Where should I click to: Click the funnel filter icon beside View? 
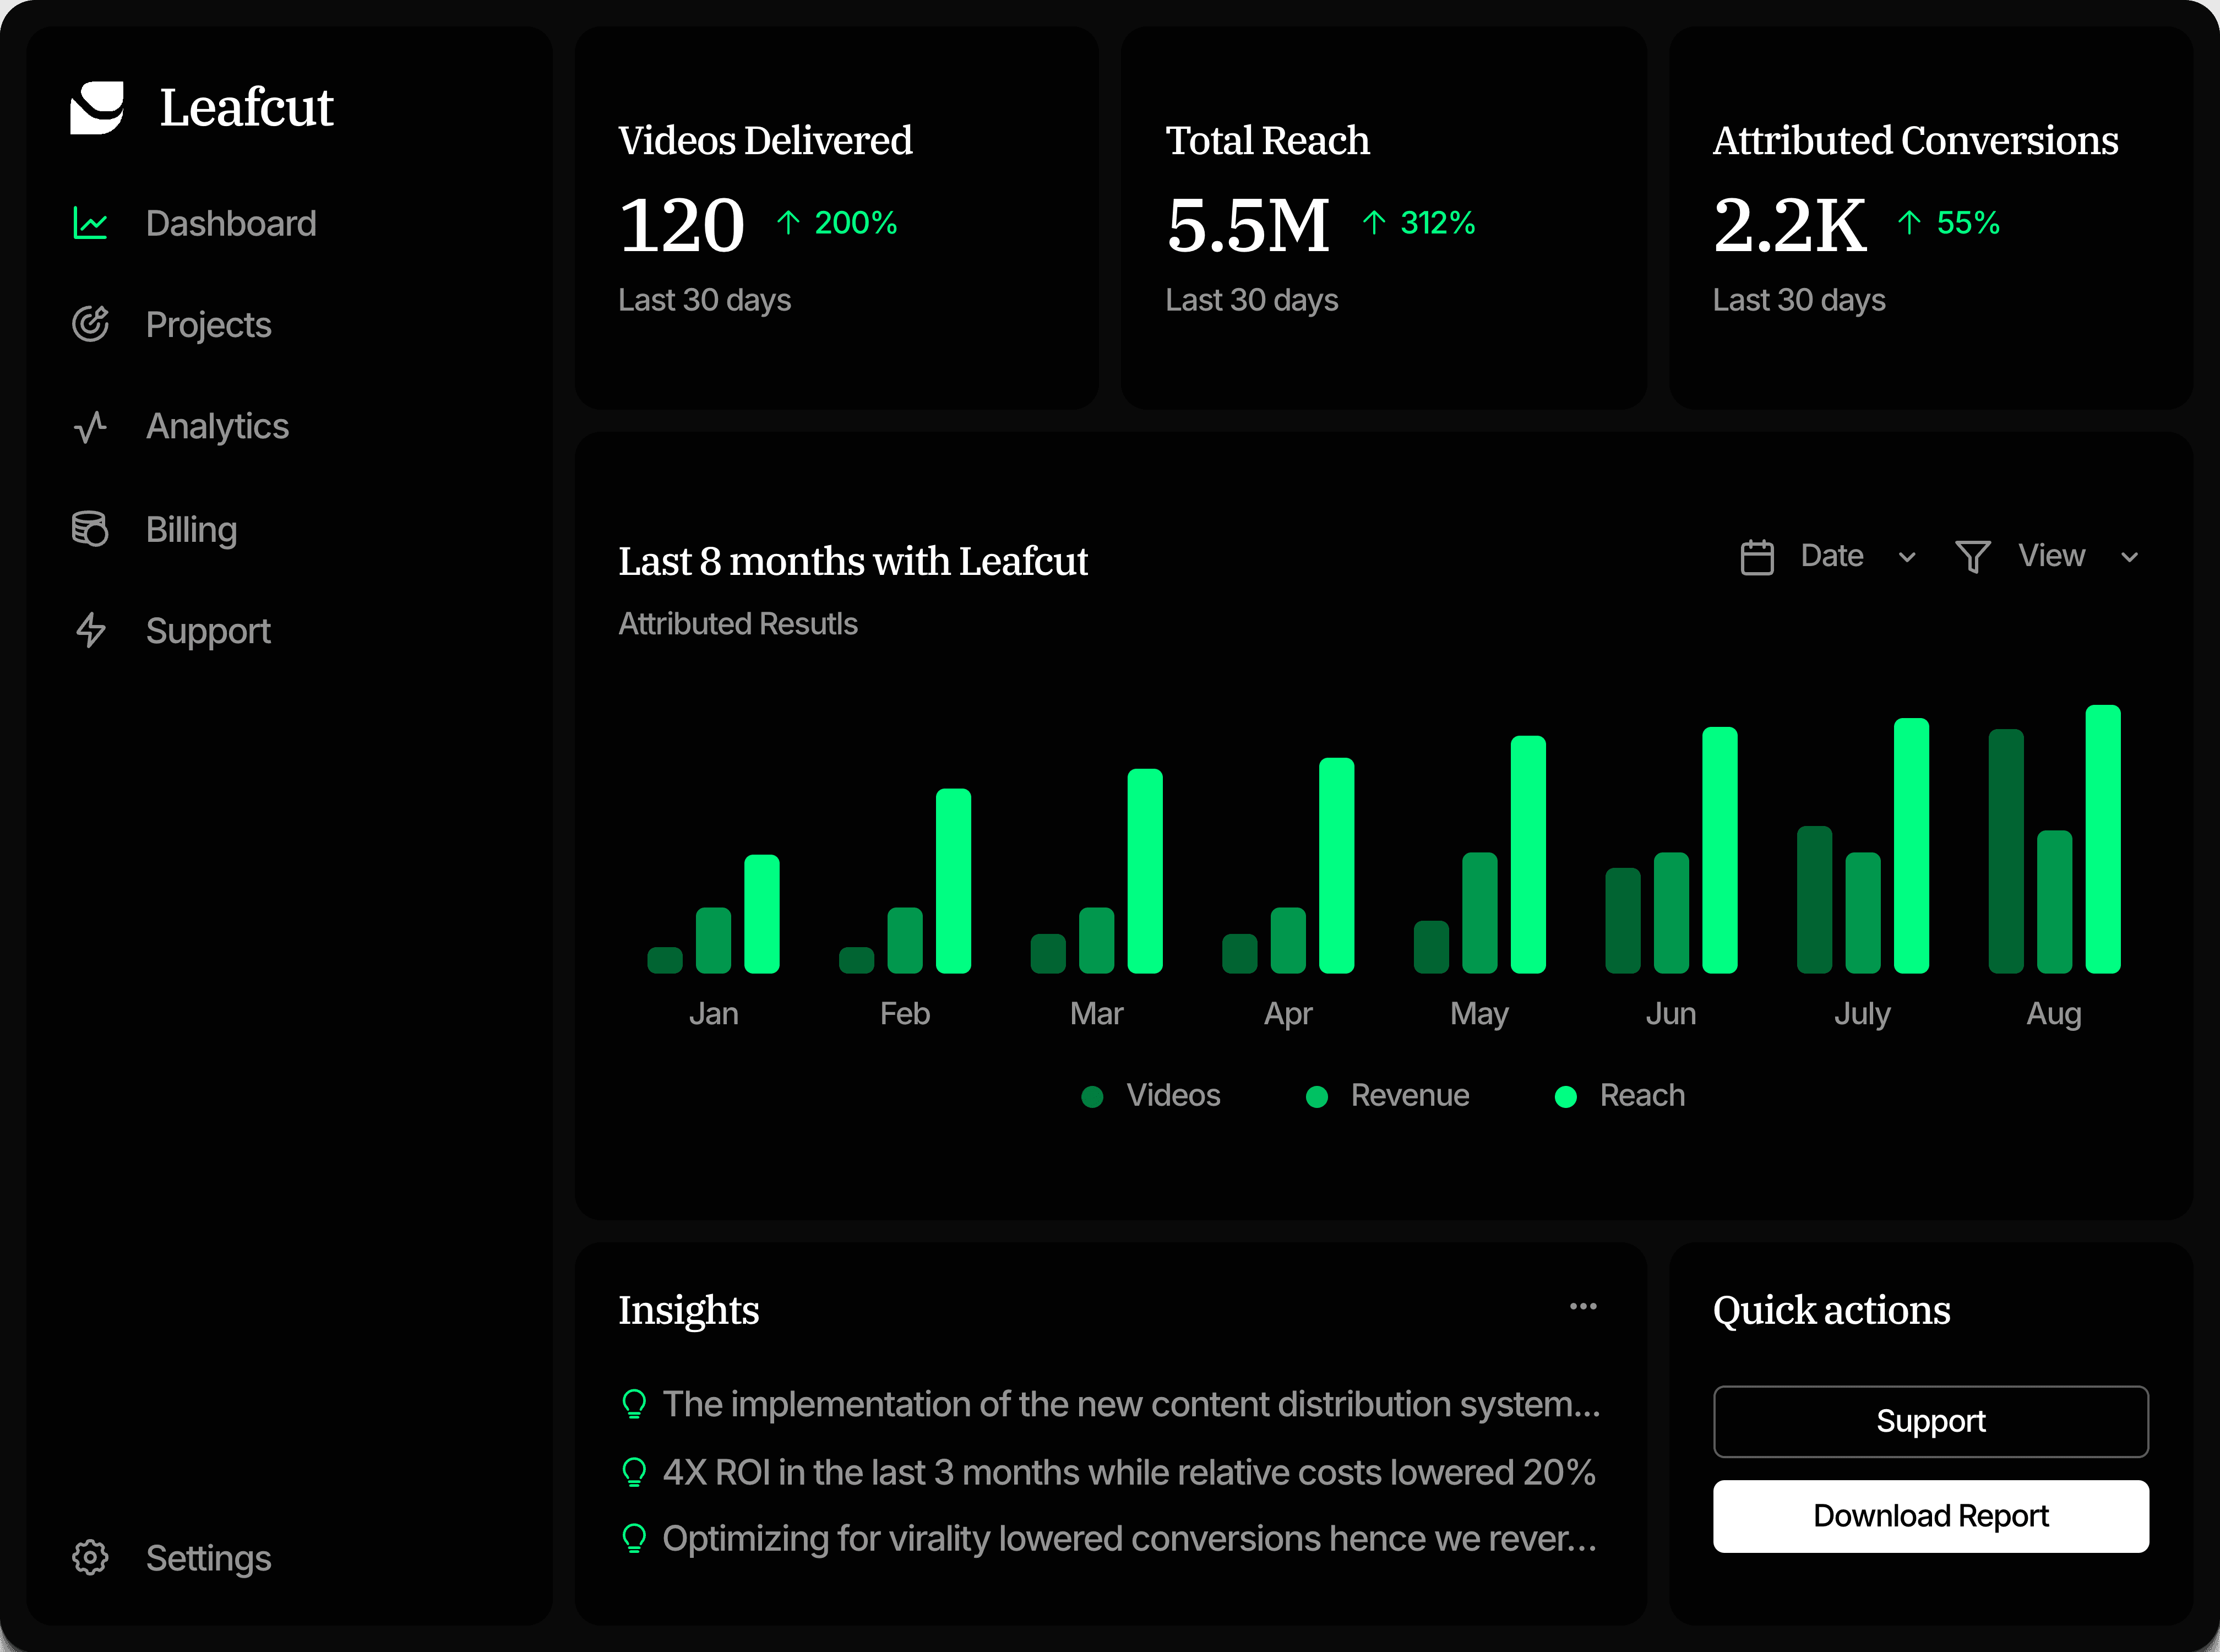point(1972,557)
